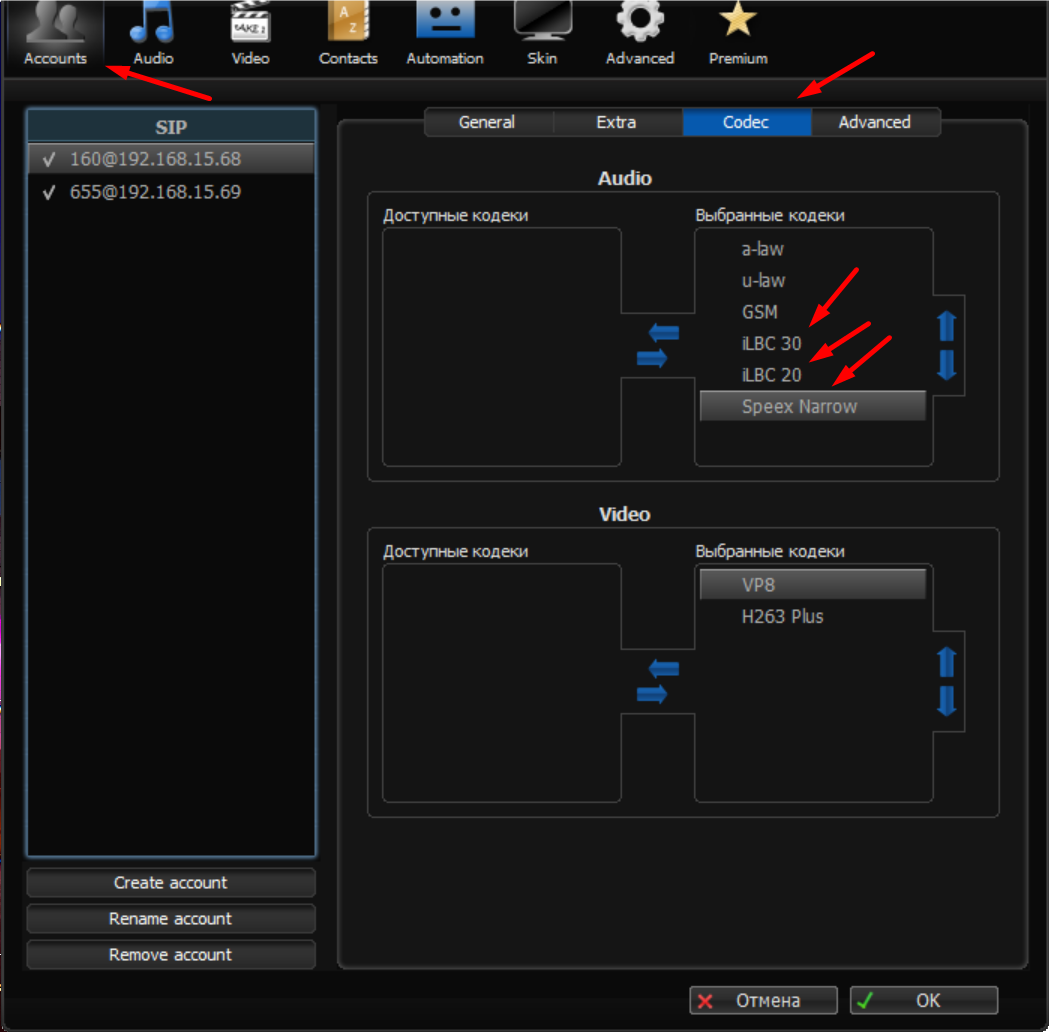The width and height of the screenshot is (1049, 1032).
Task: Select the u-law audio codec
Action: point(813,281)
